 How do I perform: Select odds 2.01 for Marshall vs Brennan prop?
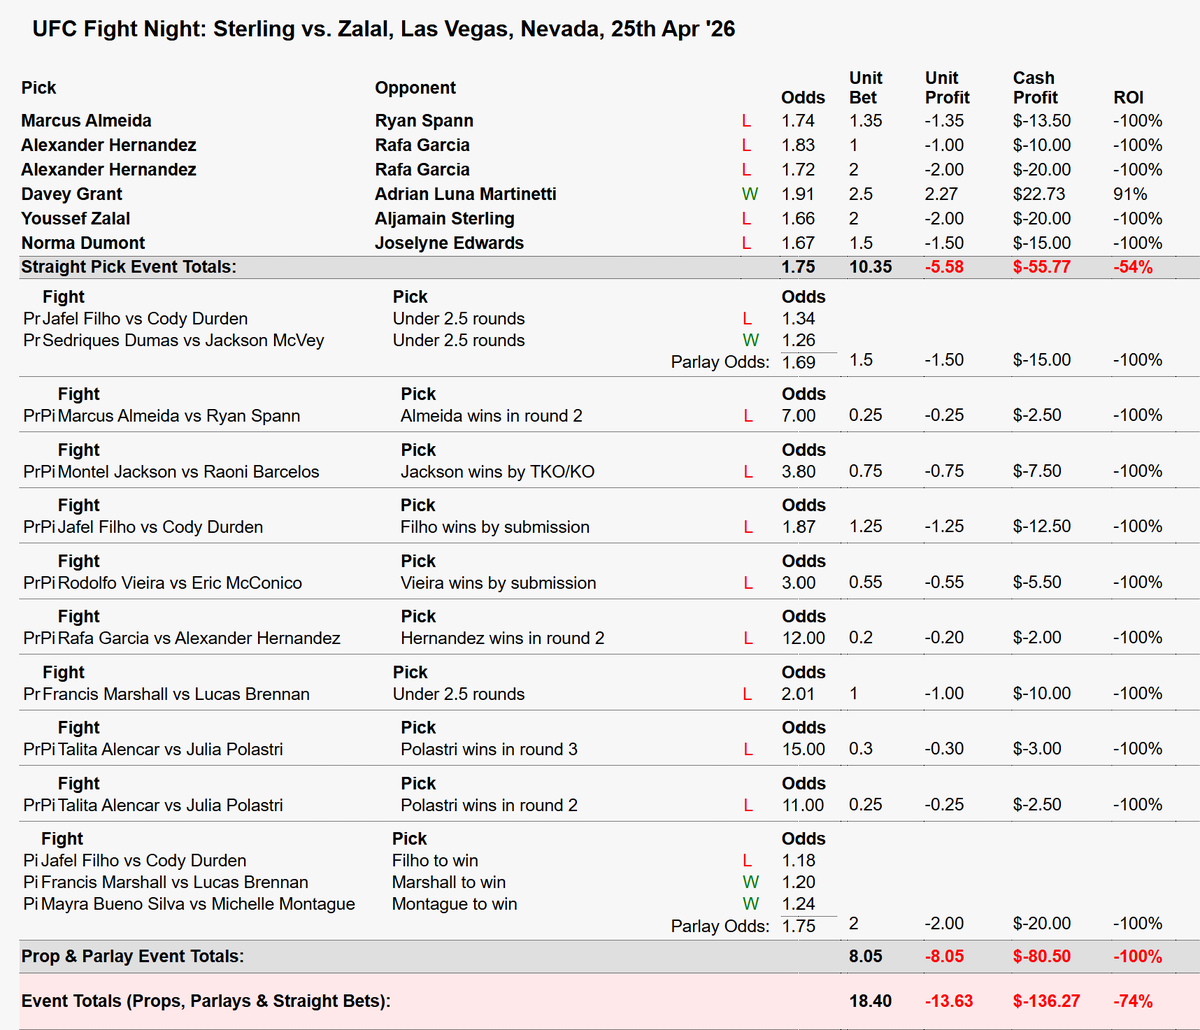coord(798,694)
